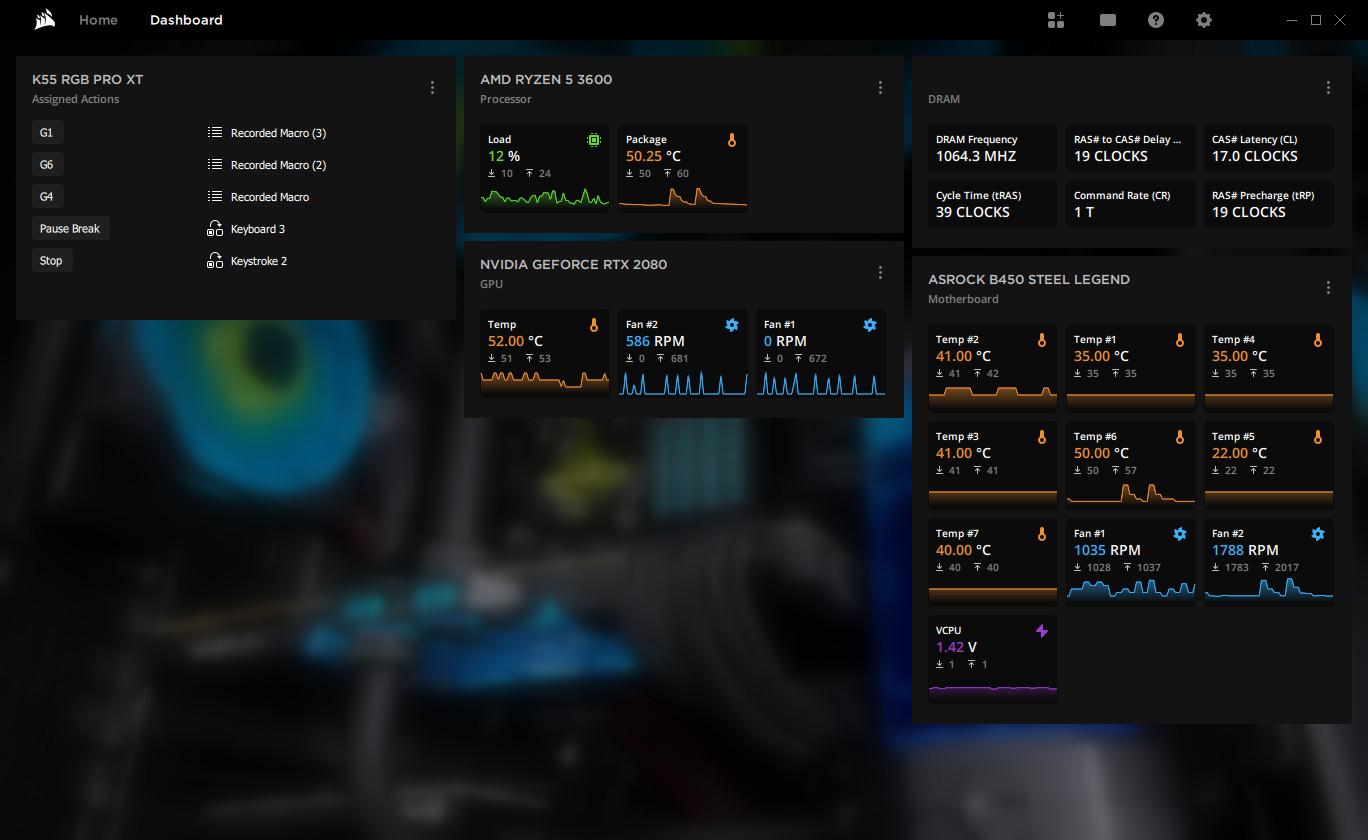The width and height of the screenshot is (1368, 840).
Task: Open the settings gear in top bar
Action: (1204, 20)
